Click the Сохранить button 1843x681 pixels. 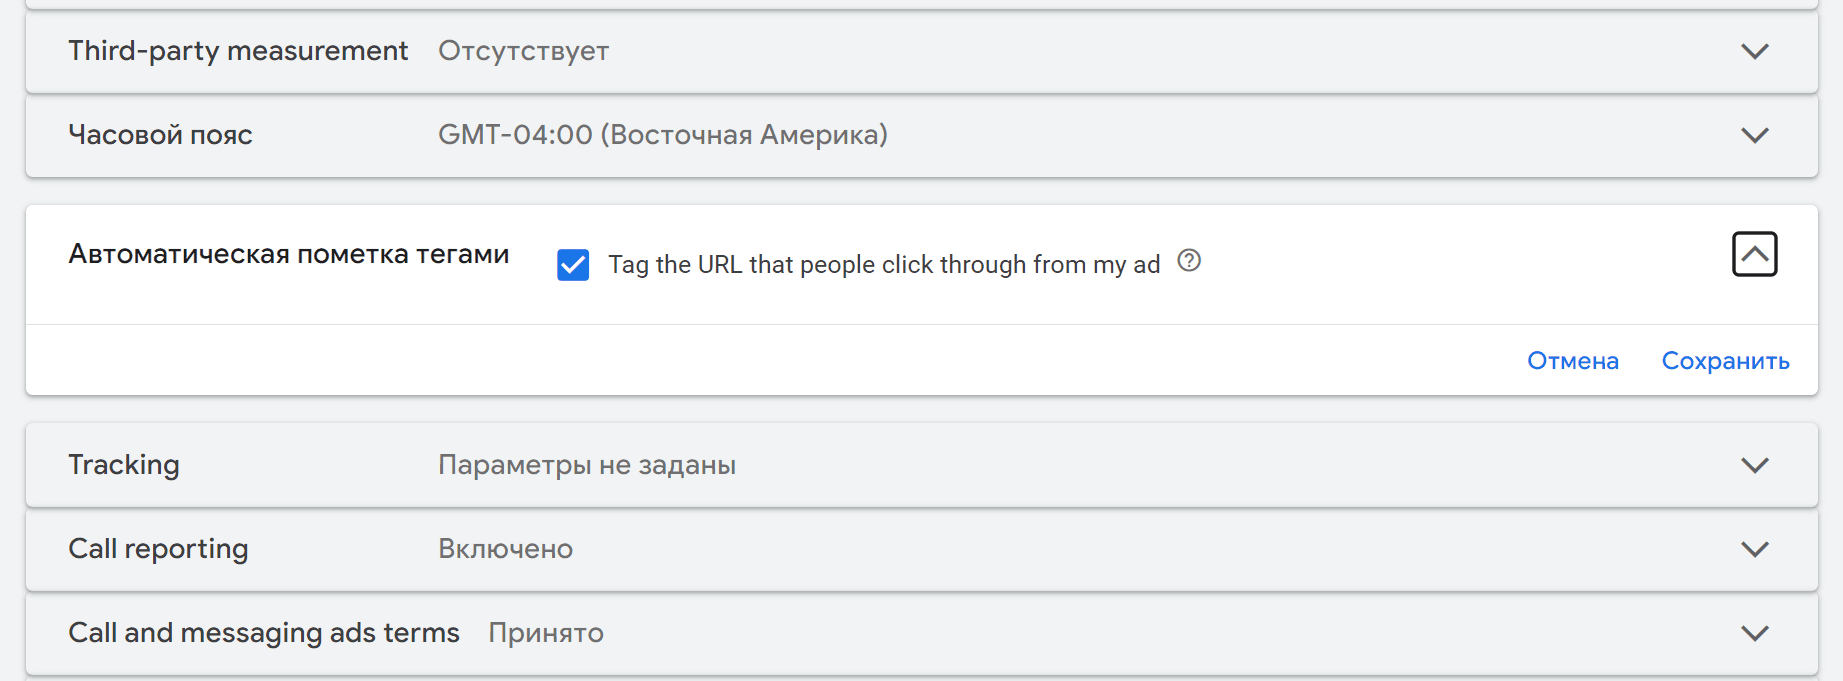point(1725,361)
